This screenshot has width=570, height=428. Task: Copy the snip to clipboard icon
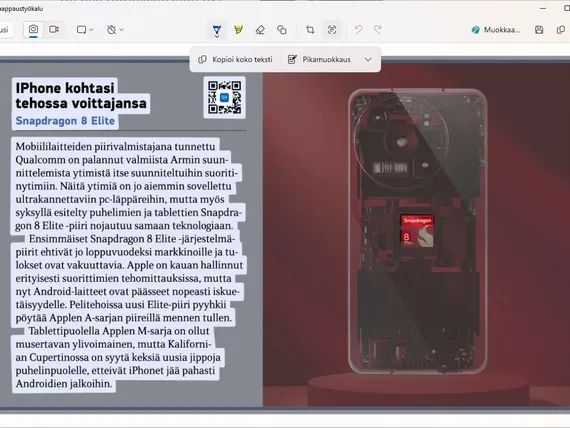pyautogui.click(x=561, y=30)
